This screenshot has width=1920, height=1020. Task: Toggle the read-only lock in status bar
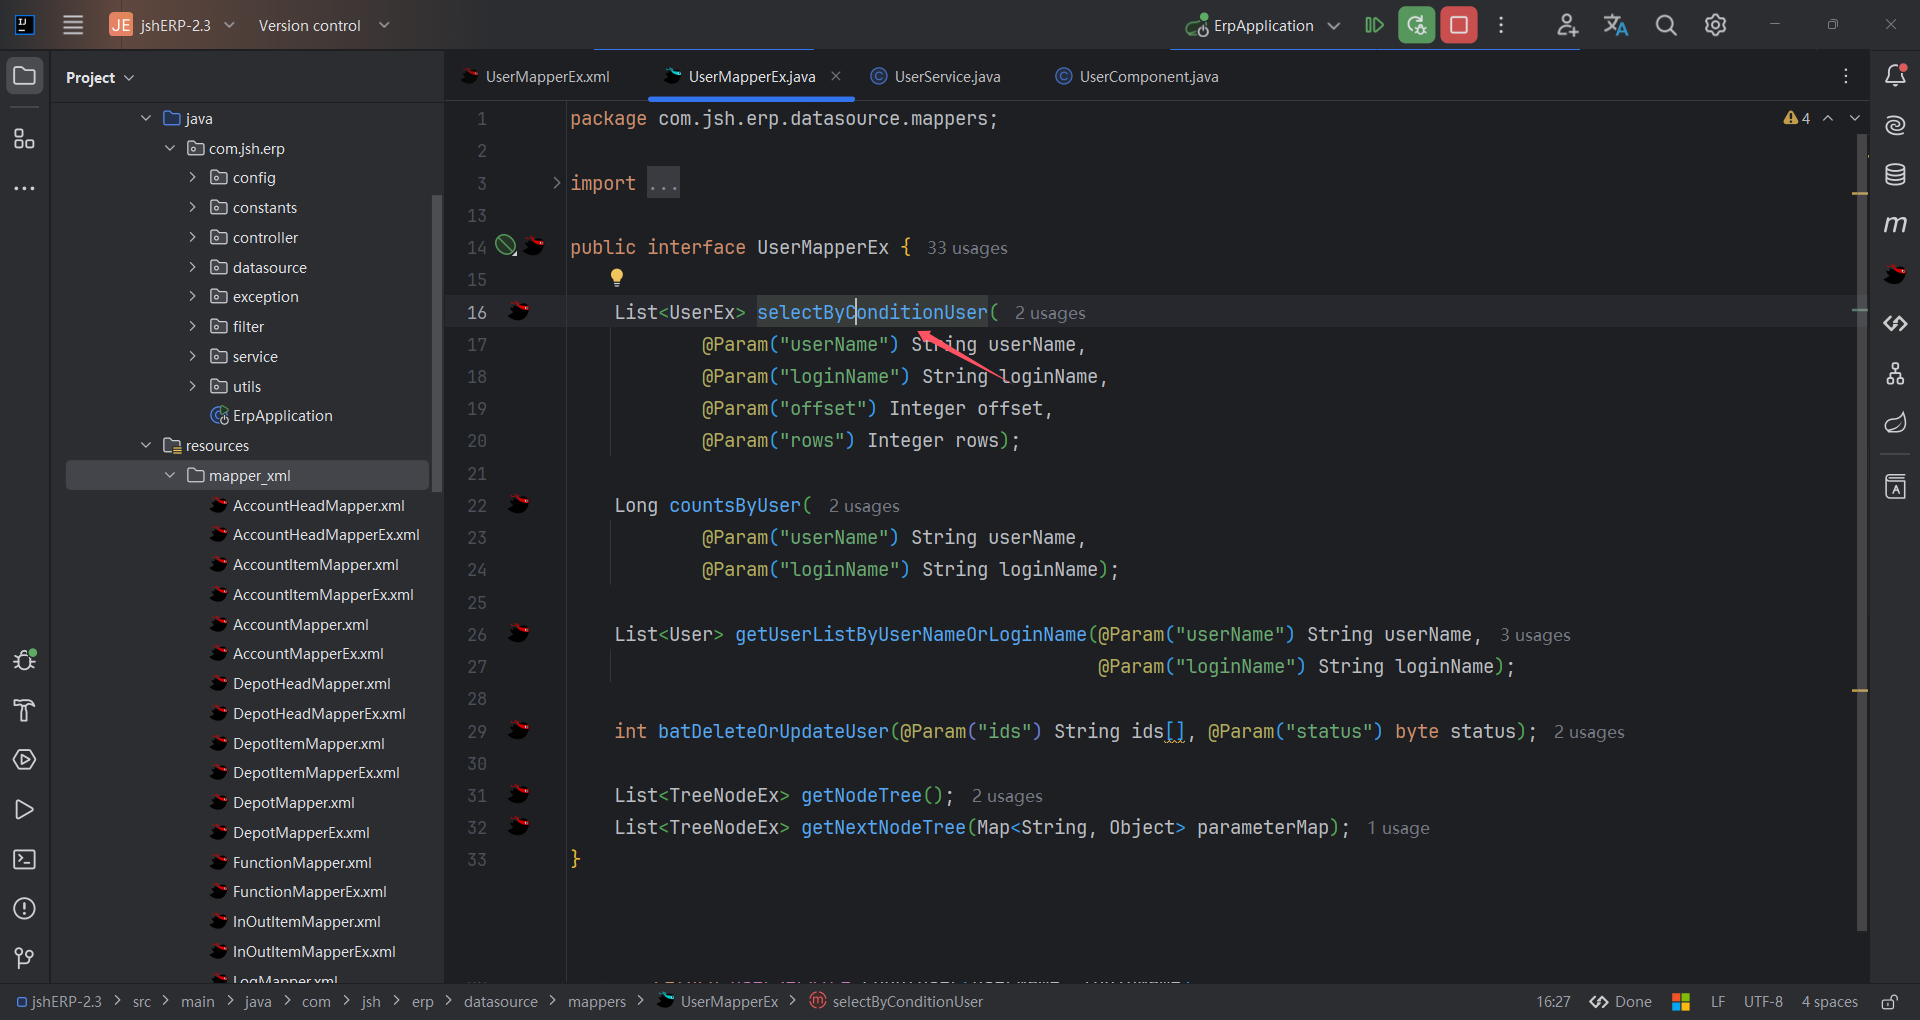point(1889,1001)
